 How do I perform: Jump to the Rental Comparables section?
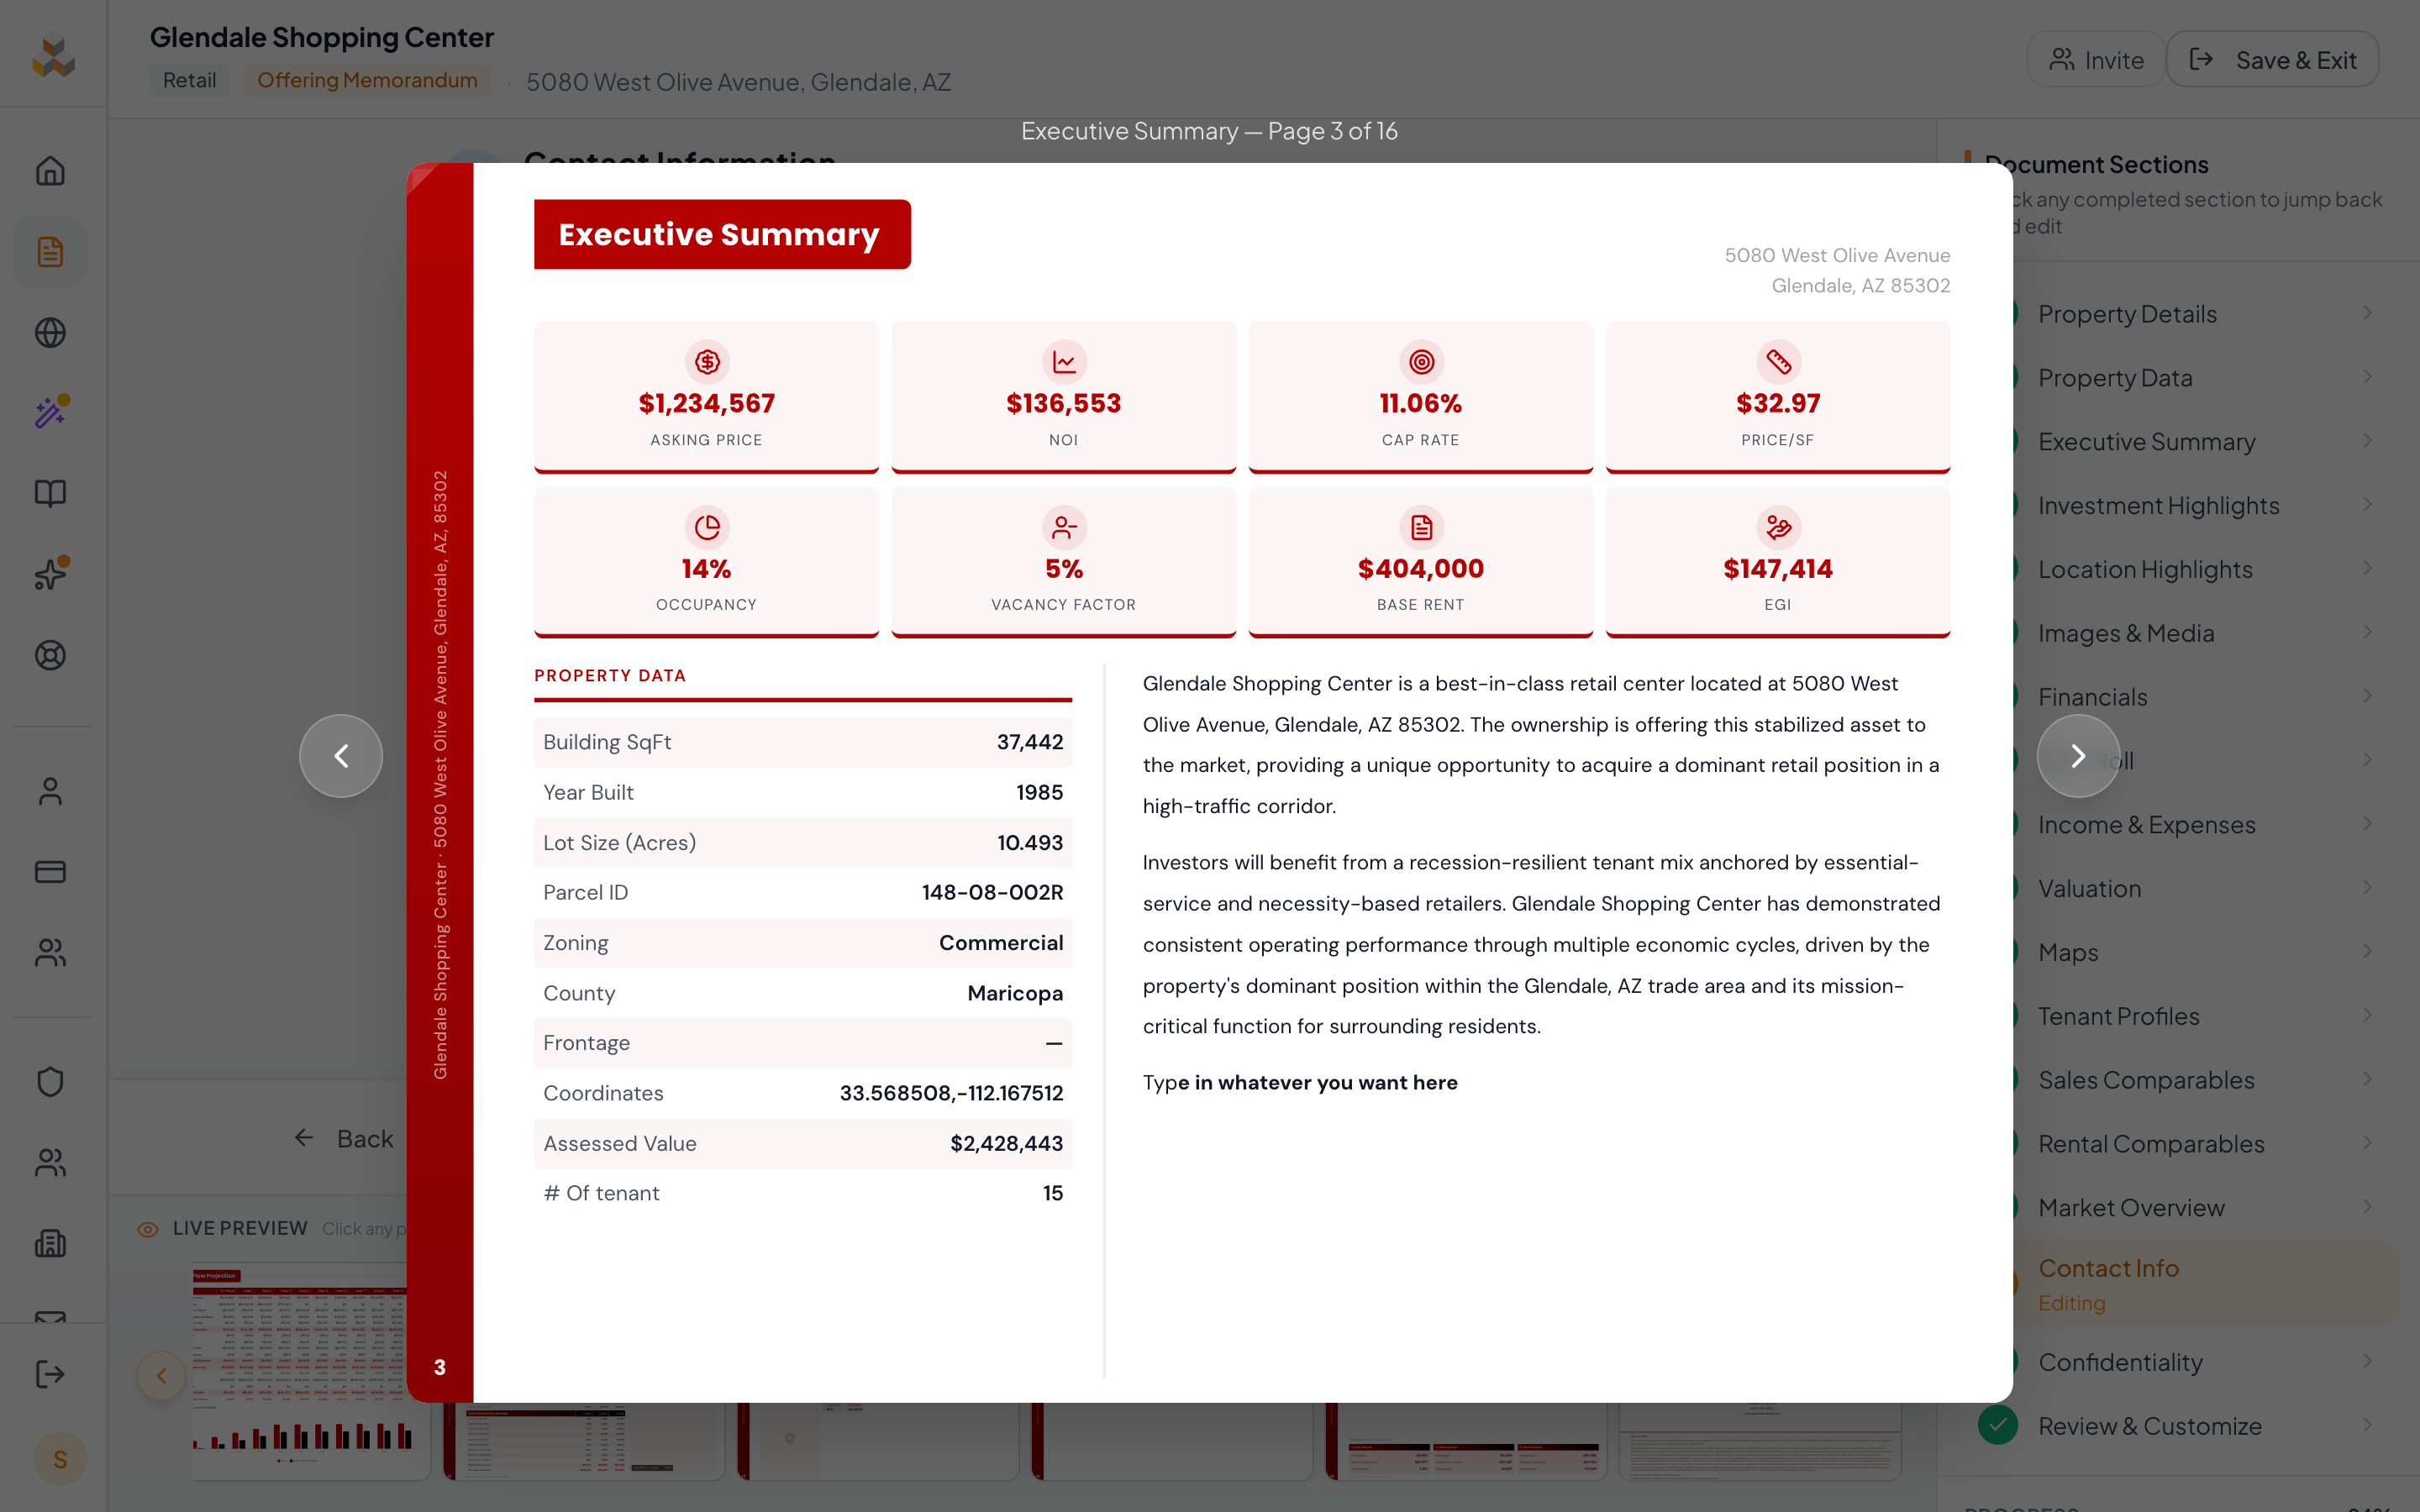2151,1144
